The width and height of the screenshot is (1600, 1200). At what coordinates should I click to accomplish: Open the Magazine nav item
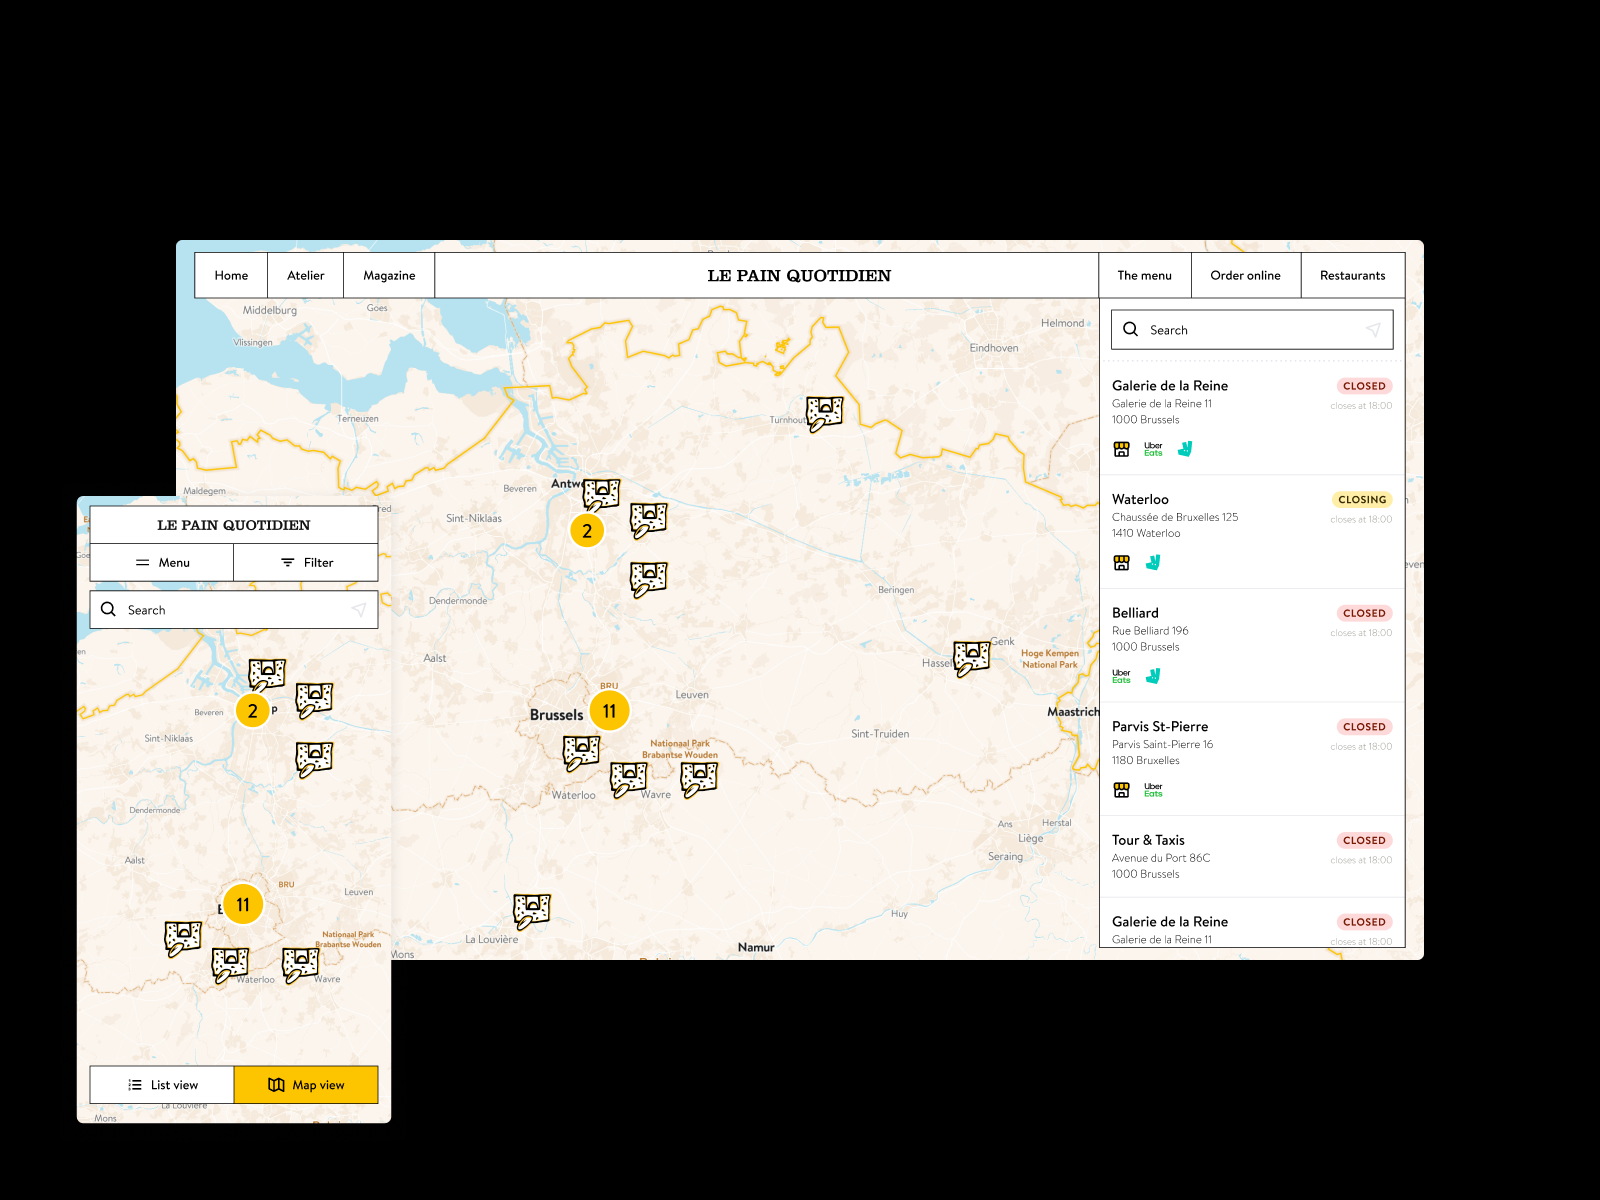[x=389, y=276]
